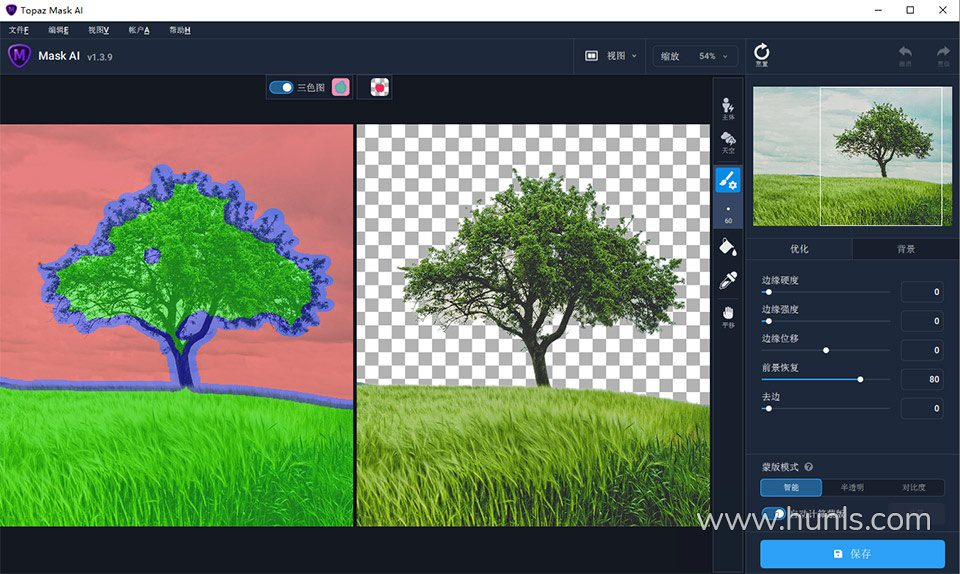The image size is (960, 574).
Task: Open the View (视图) menu in menu bar
Action: pos(98,30)
